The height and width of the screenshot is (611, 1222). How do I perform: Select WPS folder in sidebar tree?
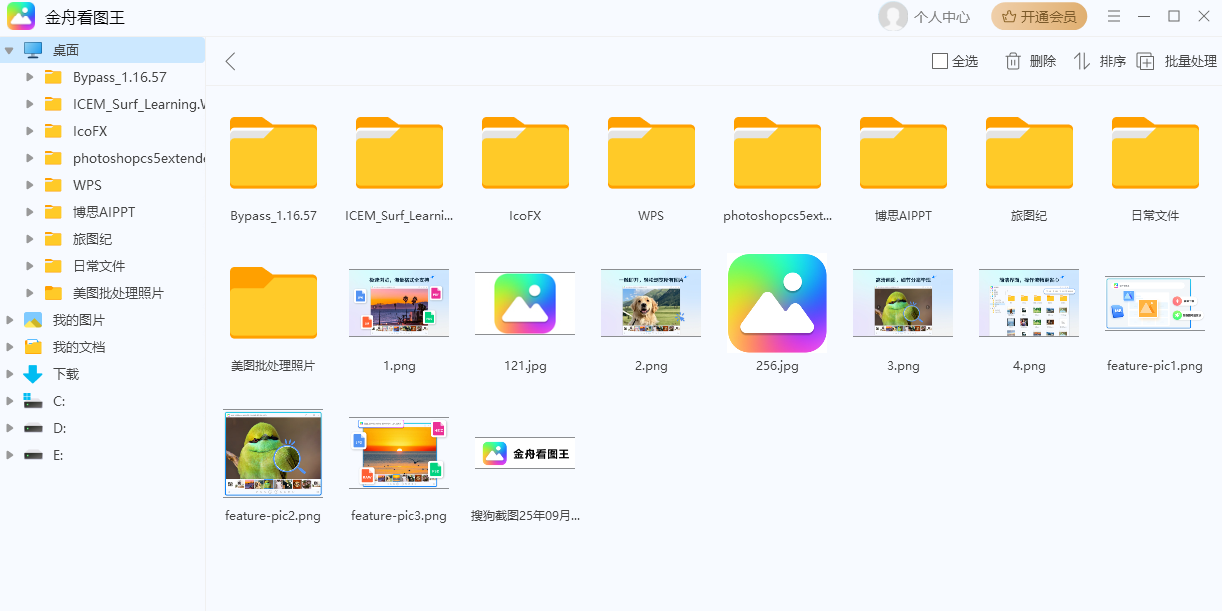tap(87, 185)
